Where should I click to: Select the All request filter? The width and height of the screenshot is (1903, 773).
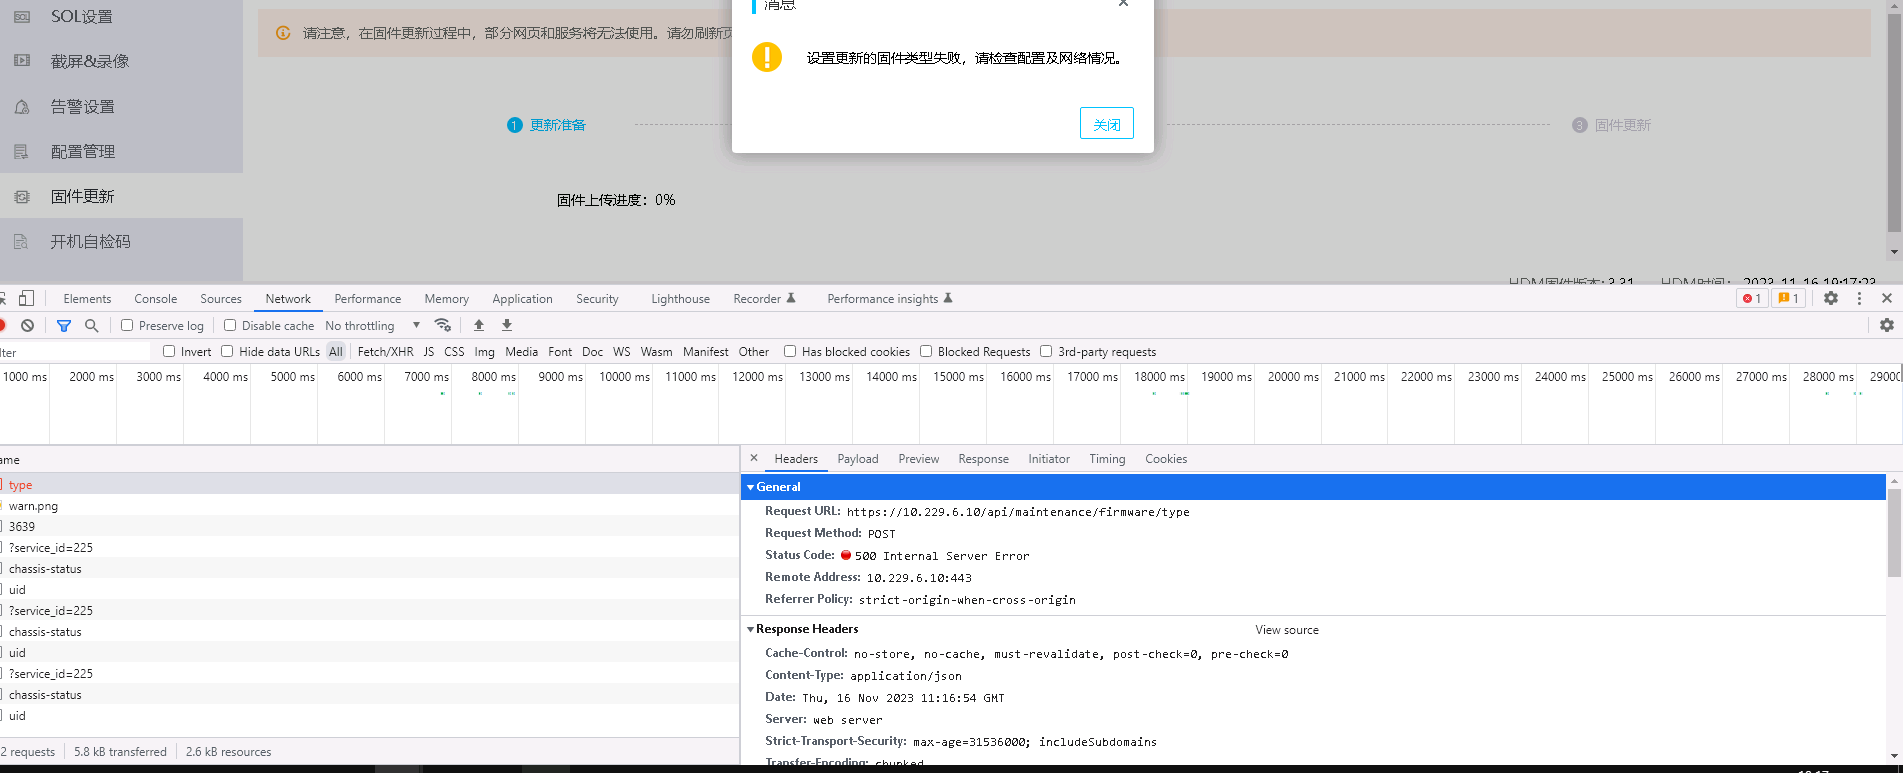pos(336,352)
